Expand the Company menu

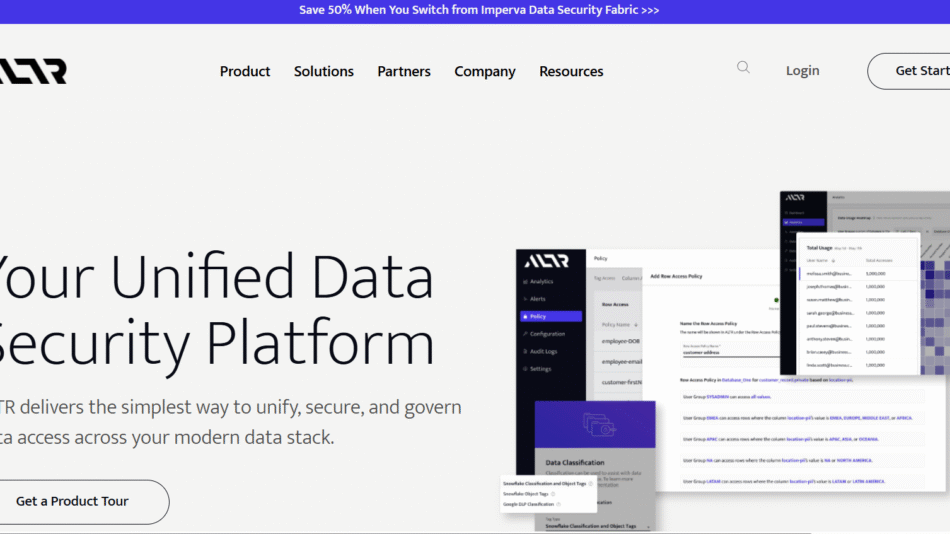(485, 71)
